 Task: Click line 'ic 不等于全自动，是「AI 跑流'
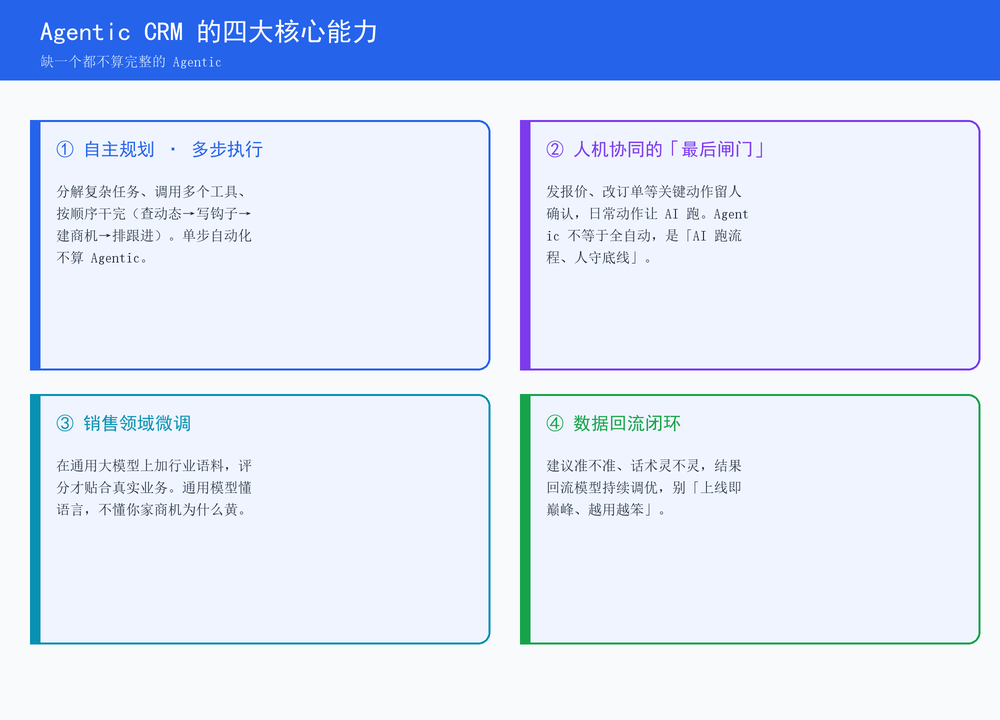(643, 236)
